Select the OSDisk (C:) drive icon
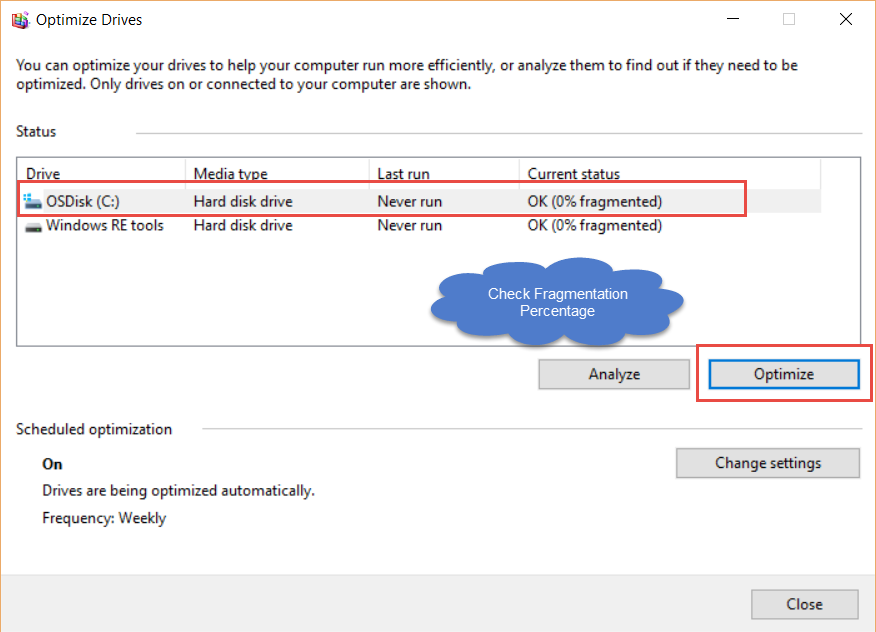 [33, 201]
